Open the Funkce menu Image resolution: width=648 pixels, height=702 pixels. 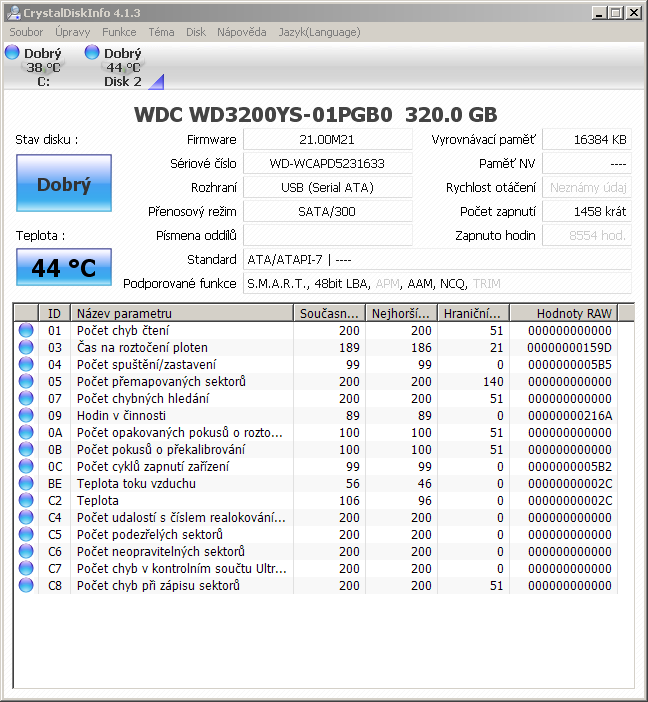point(119,32)
